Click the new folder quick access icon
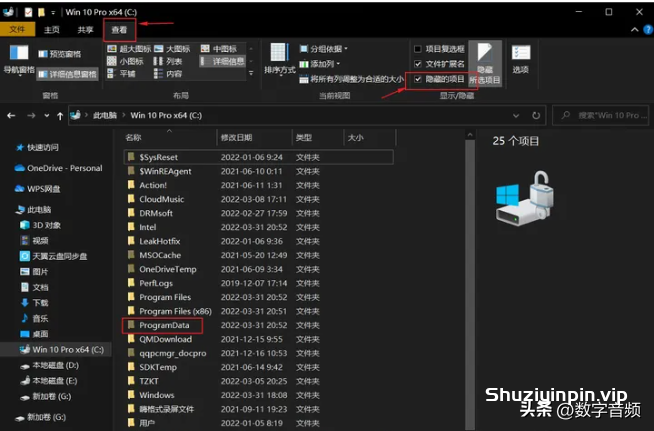Image resolution: width=654 pixels, height=431 pixels. (x=41, y=12)
